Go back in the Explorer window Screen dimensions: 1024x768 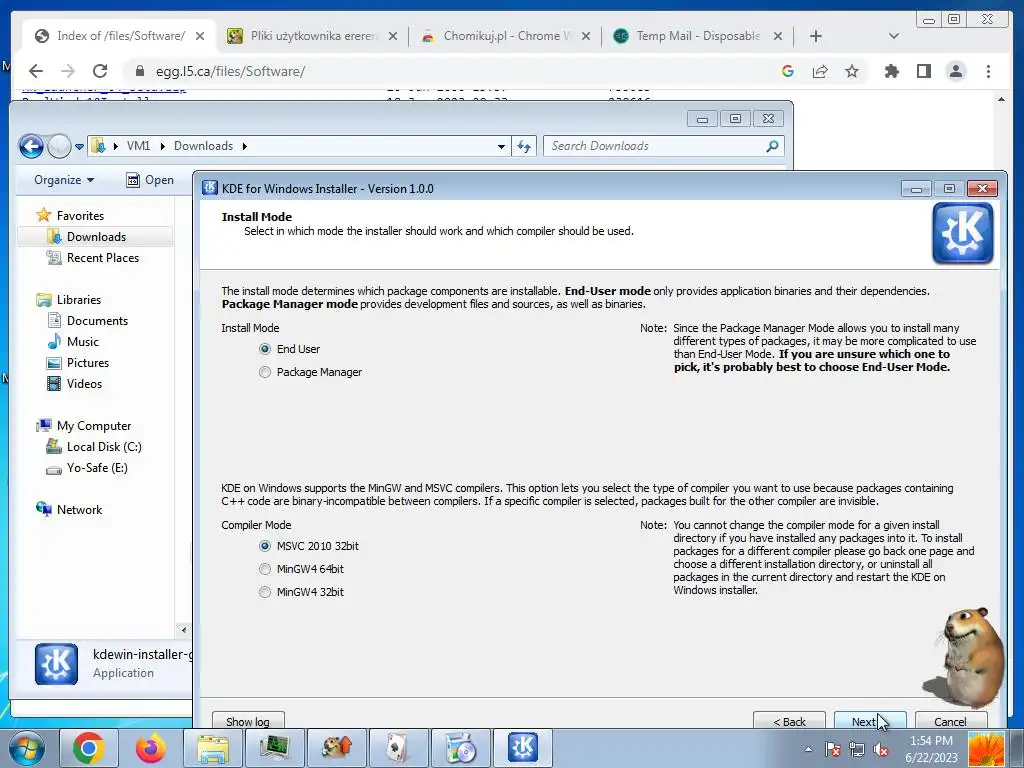(x=31, y=146)
